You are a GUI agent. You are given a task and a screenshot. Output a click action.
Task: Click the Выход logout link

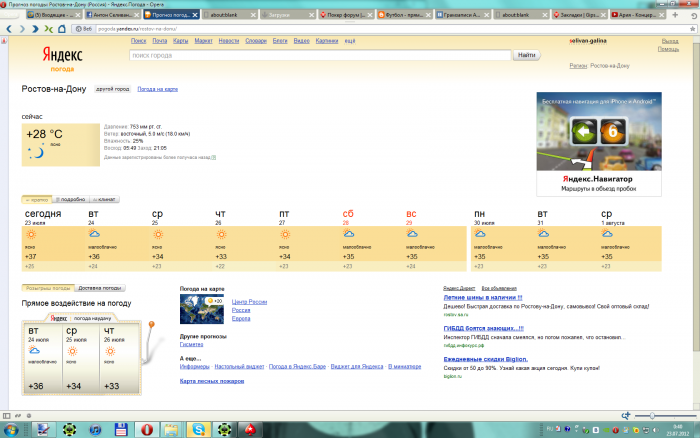coord(670,41)
